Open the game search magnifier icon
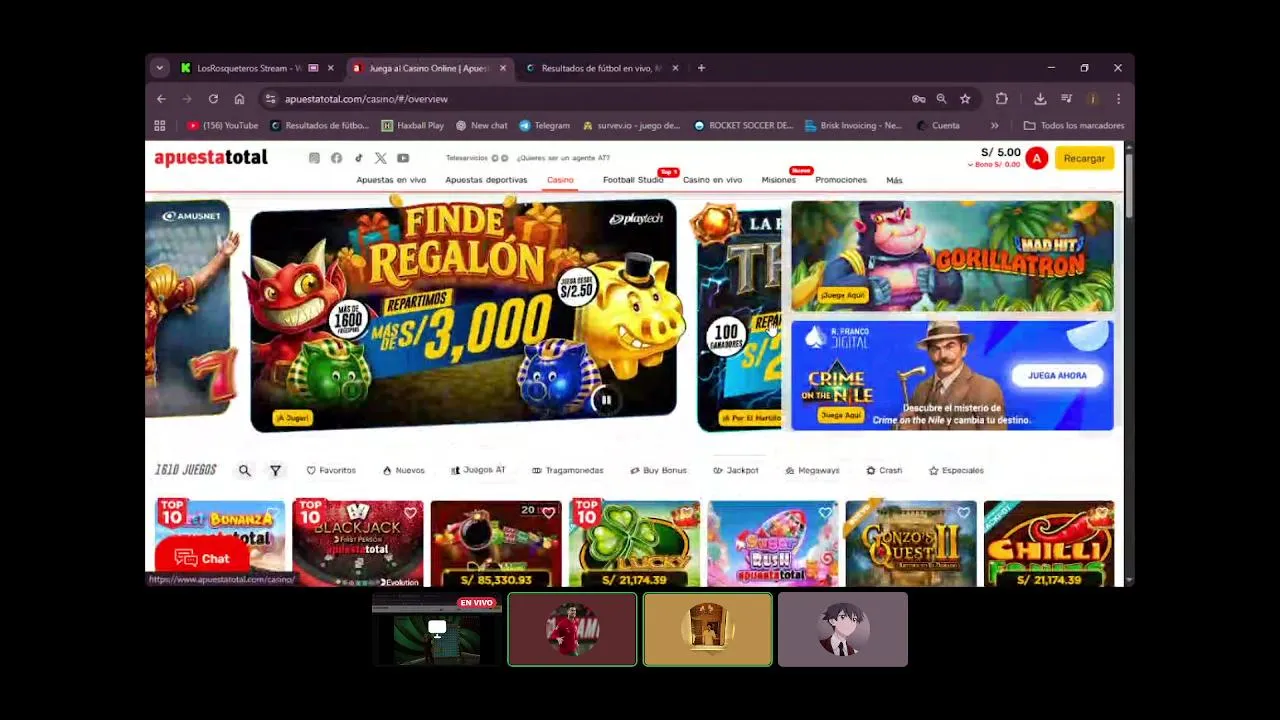This screenshot has width=1280, height=720. (x=244, y=470)
